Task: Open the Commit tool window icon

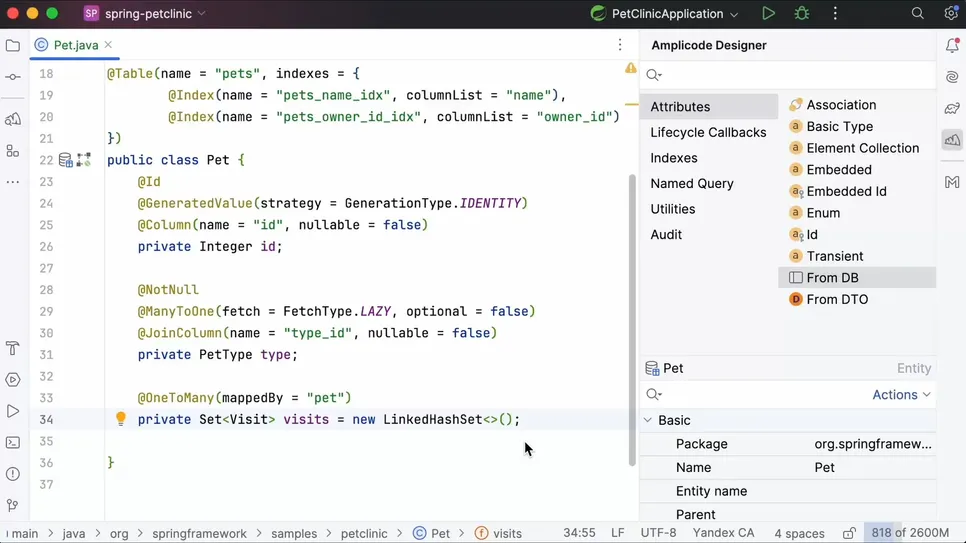Action: point(12,77)
